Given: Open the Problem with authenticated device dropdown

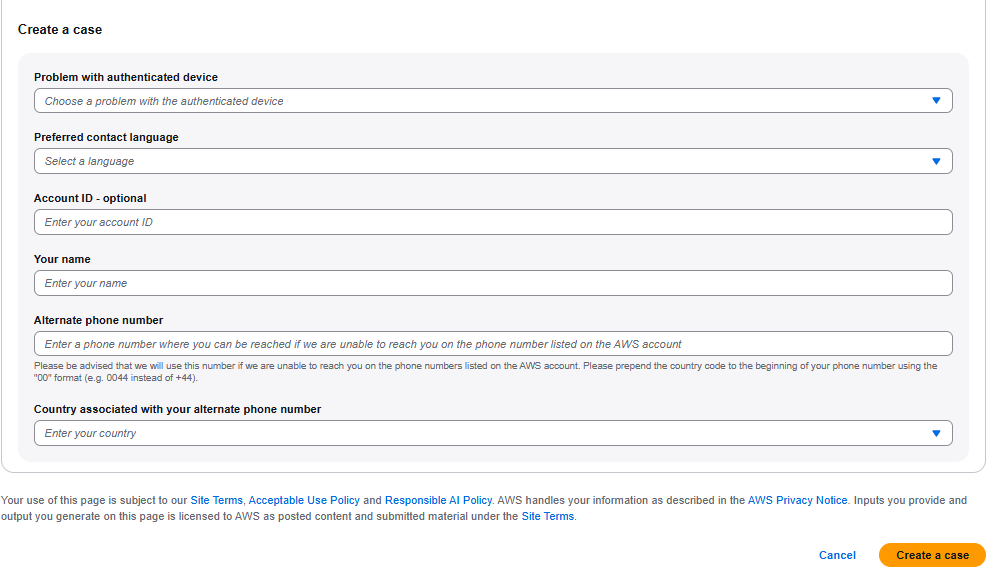Looking at the screenshot, I should point(493,101).
